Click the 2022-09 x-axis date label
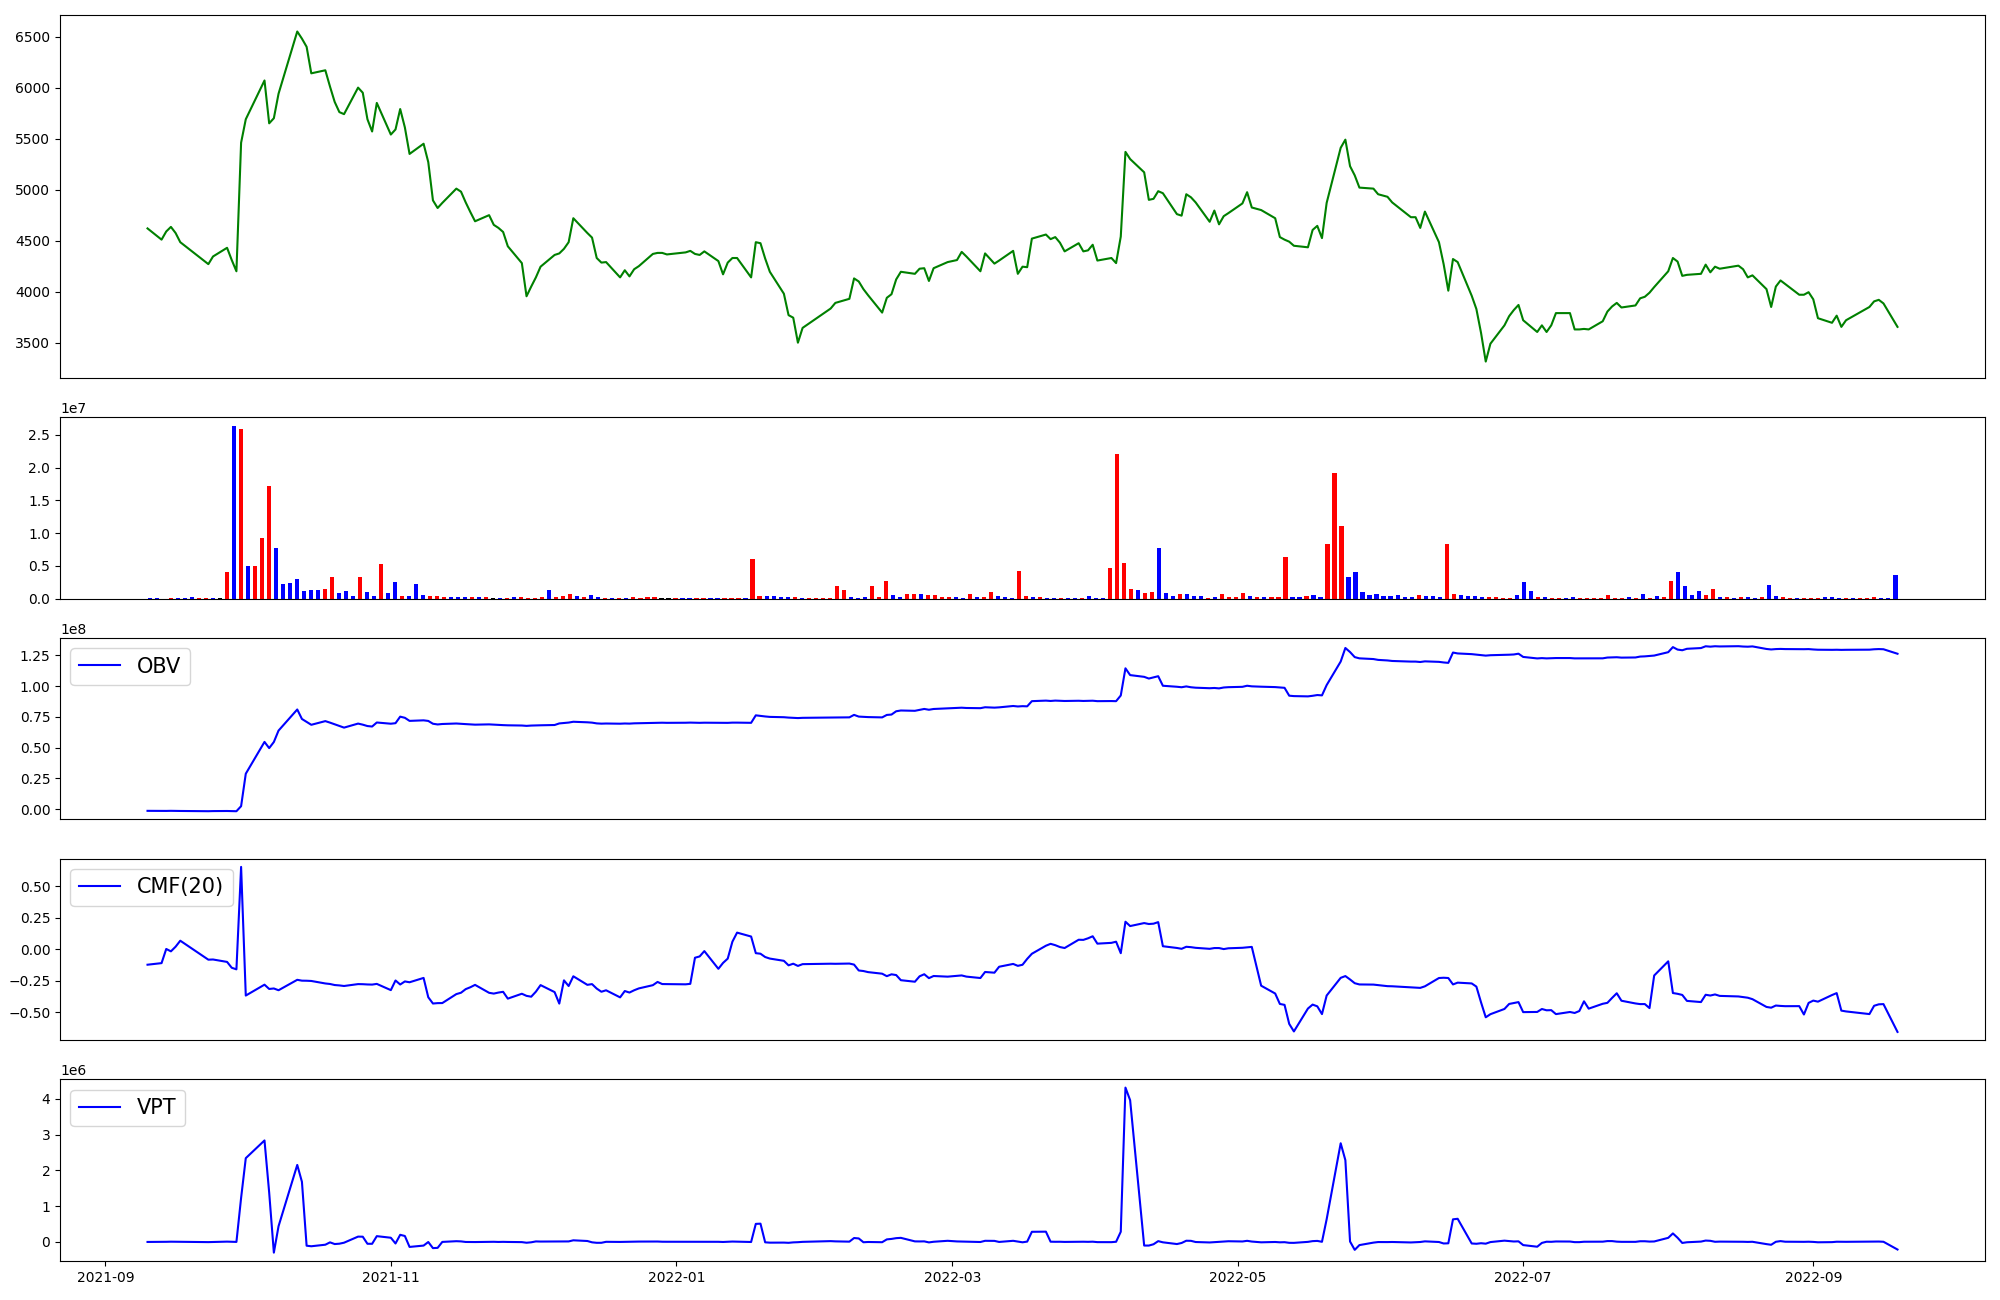The height and width of the screenshot is (1300, 2000). [x=1813, y=1277]
